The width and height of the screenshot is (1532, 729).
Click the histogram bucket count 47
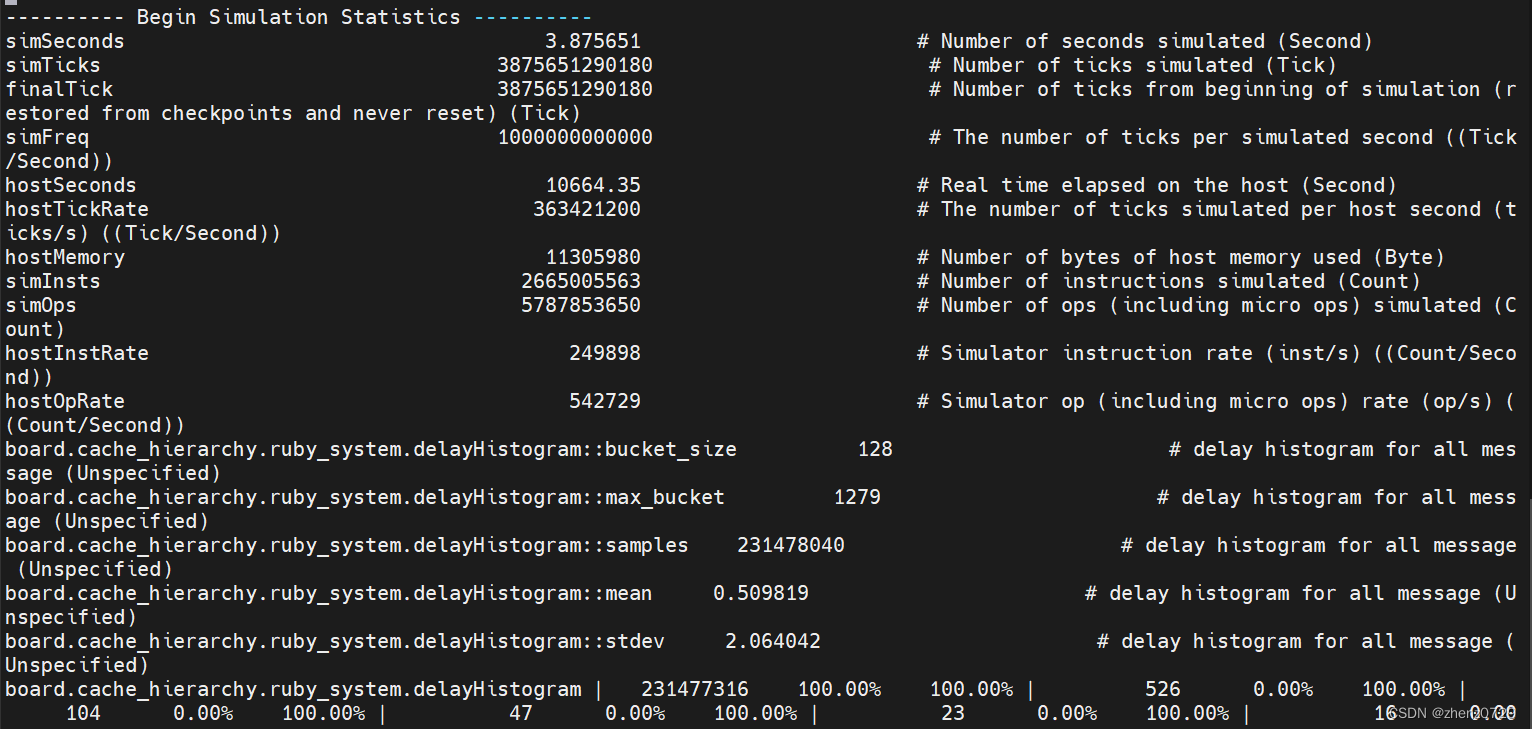pos(521,713)
